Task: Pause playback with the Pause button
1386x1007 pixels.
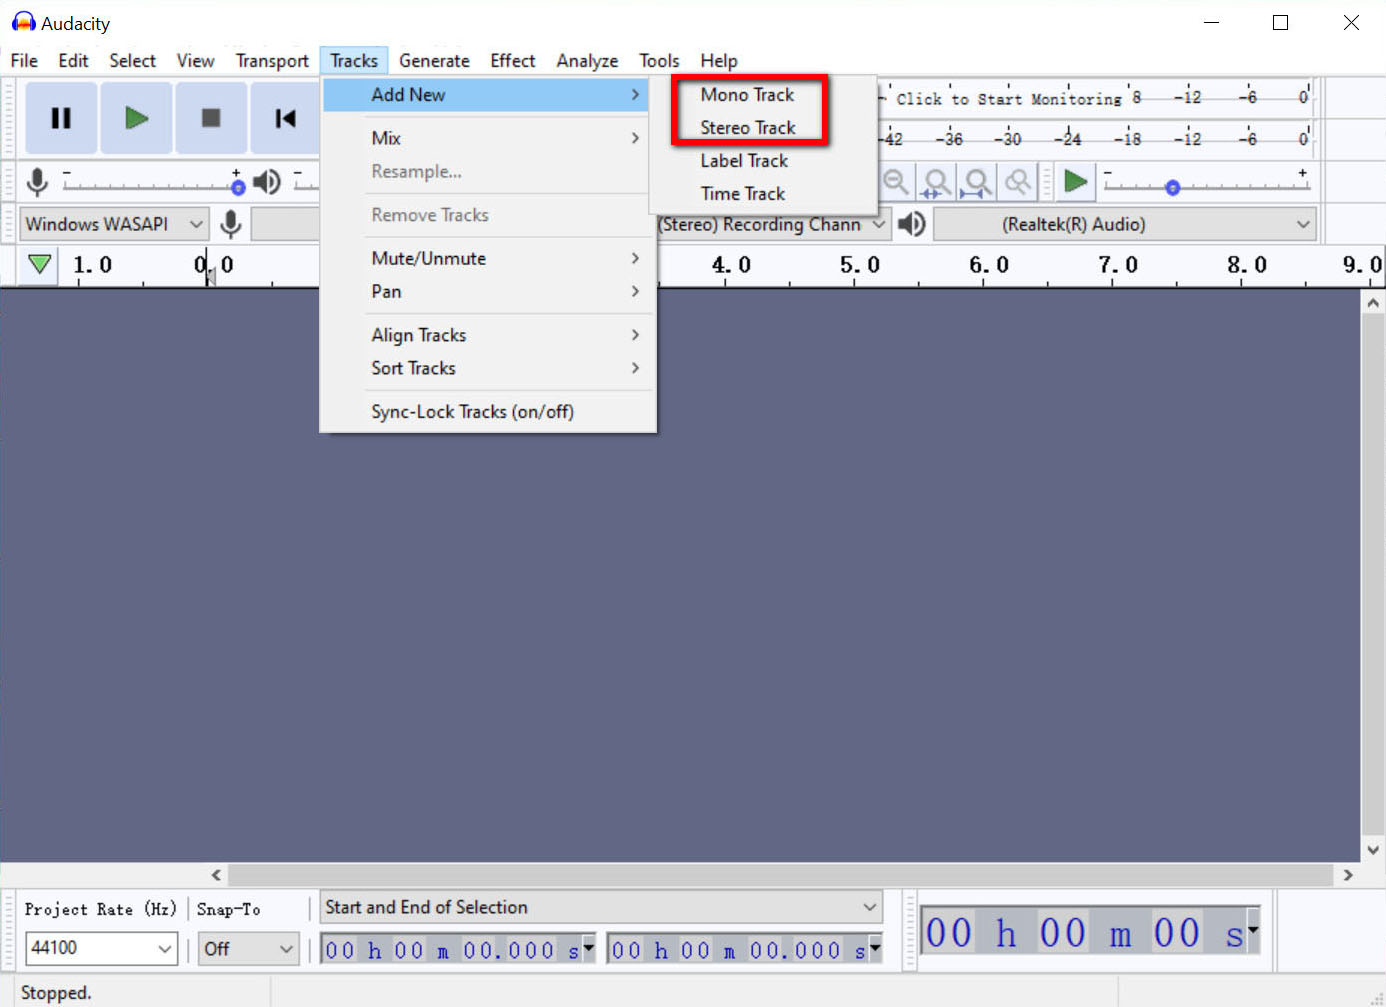Action: point(61,118)
